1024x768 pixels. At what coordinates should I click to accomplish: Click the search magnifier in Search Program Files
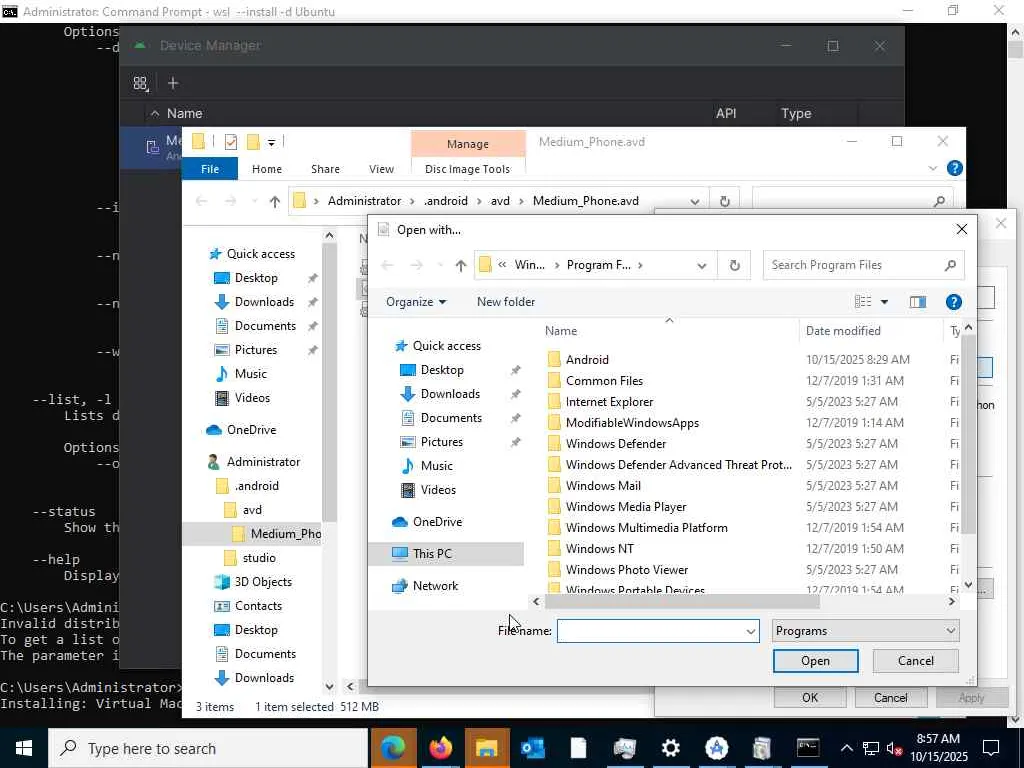(950, 265)
